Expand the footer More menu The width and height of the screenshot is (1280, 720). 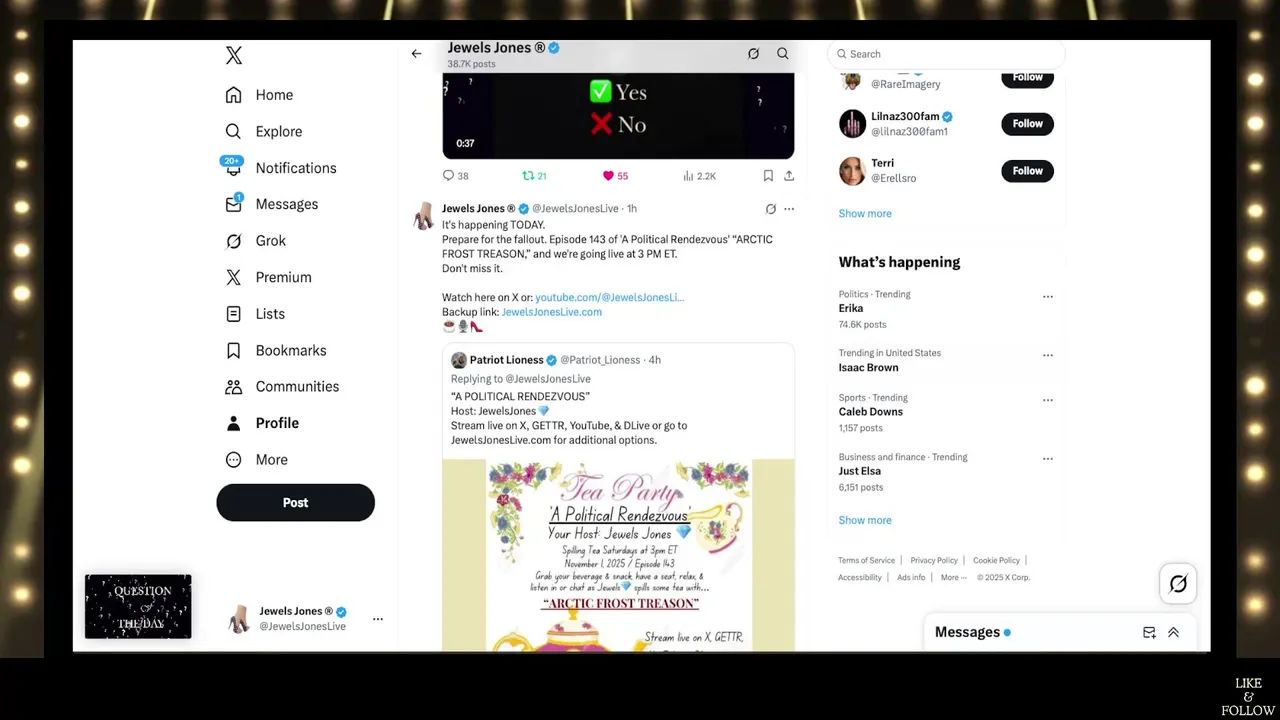coord(953,577)
